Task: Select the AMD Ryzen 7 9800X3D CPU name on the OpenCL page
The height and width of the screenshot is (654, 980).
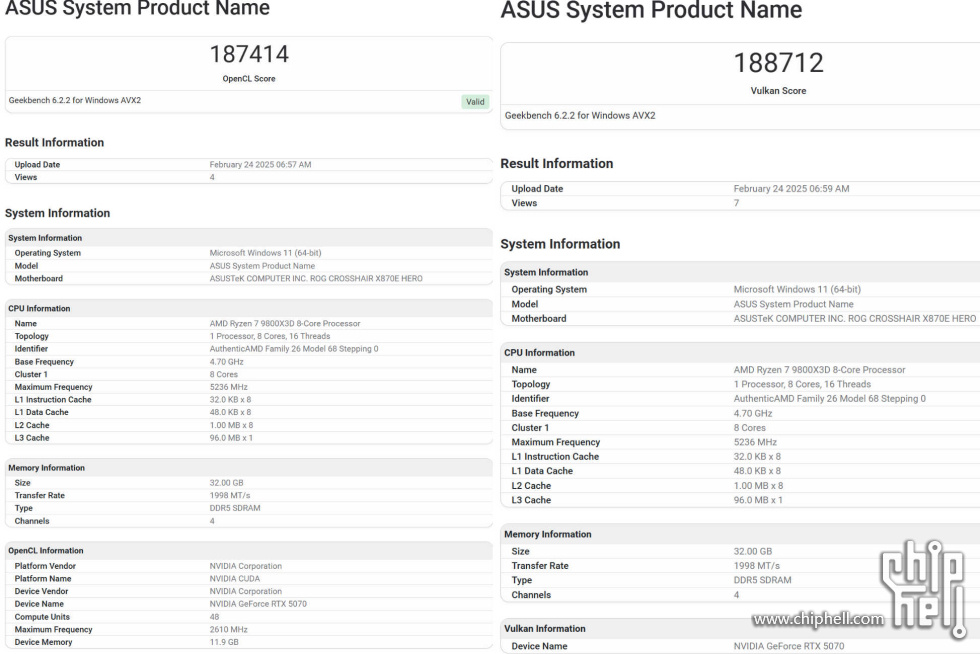Action: pos(285,324)
